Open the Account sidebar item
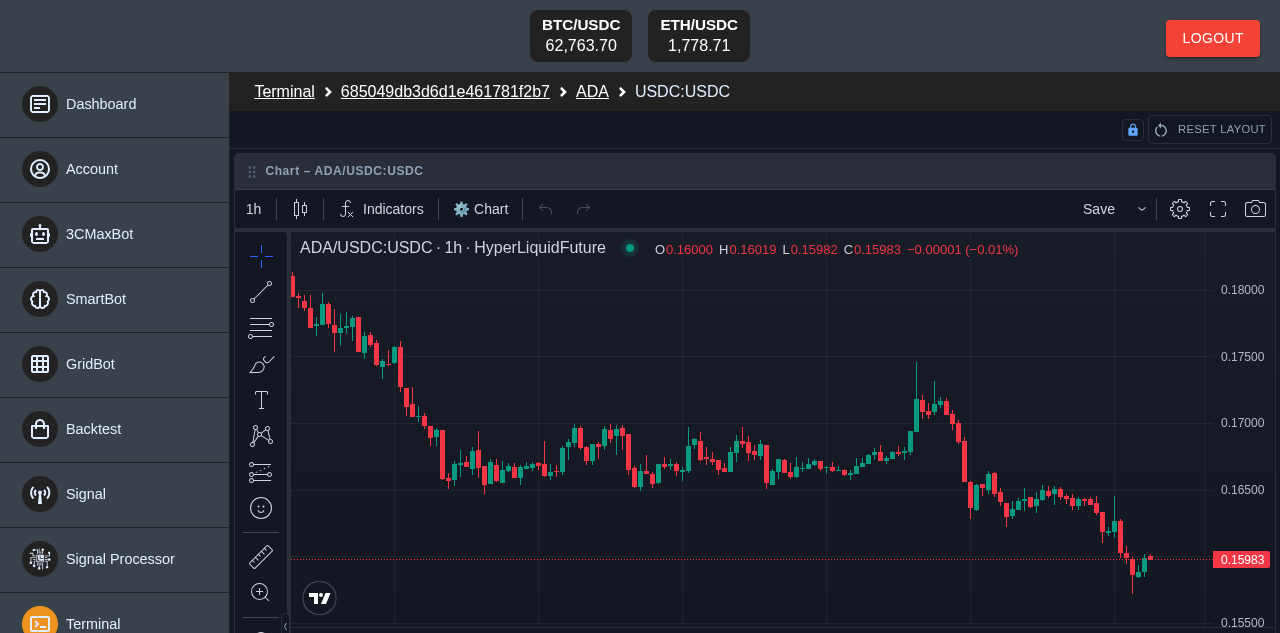Screen dimensions: 1280x633 114,169
